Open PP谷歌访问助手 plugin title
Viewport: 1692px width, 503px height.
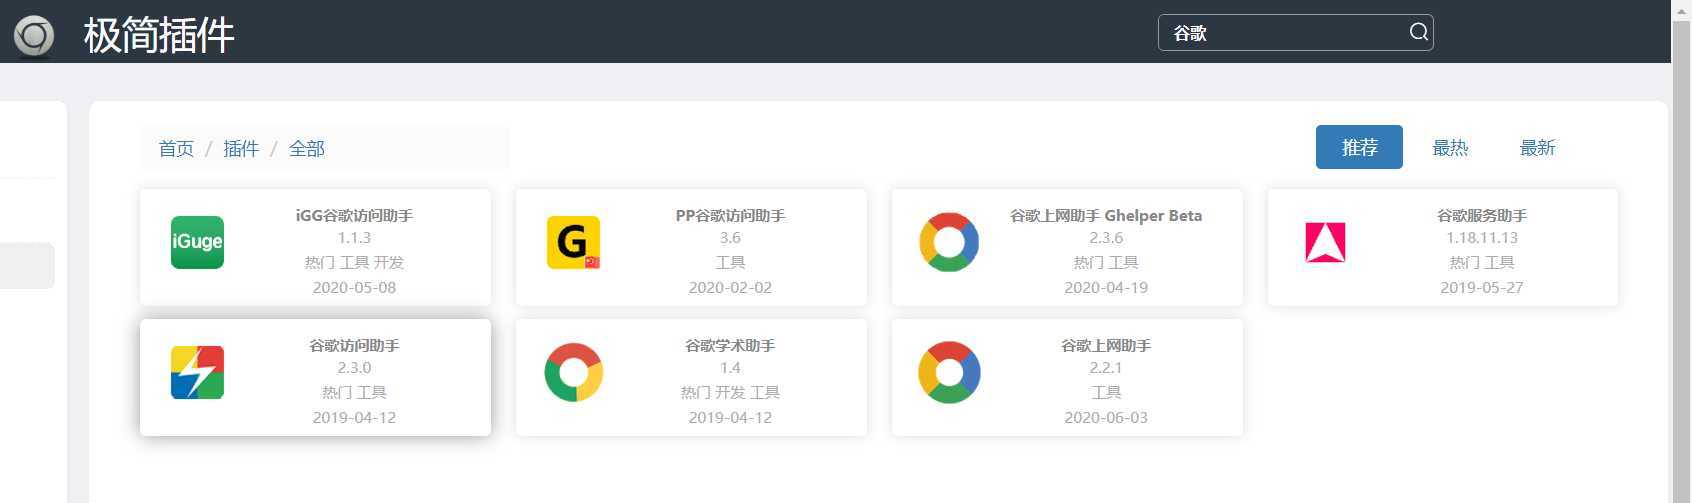(x=730, y=215)
